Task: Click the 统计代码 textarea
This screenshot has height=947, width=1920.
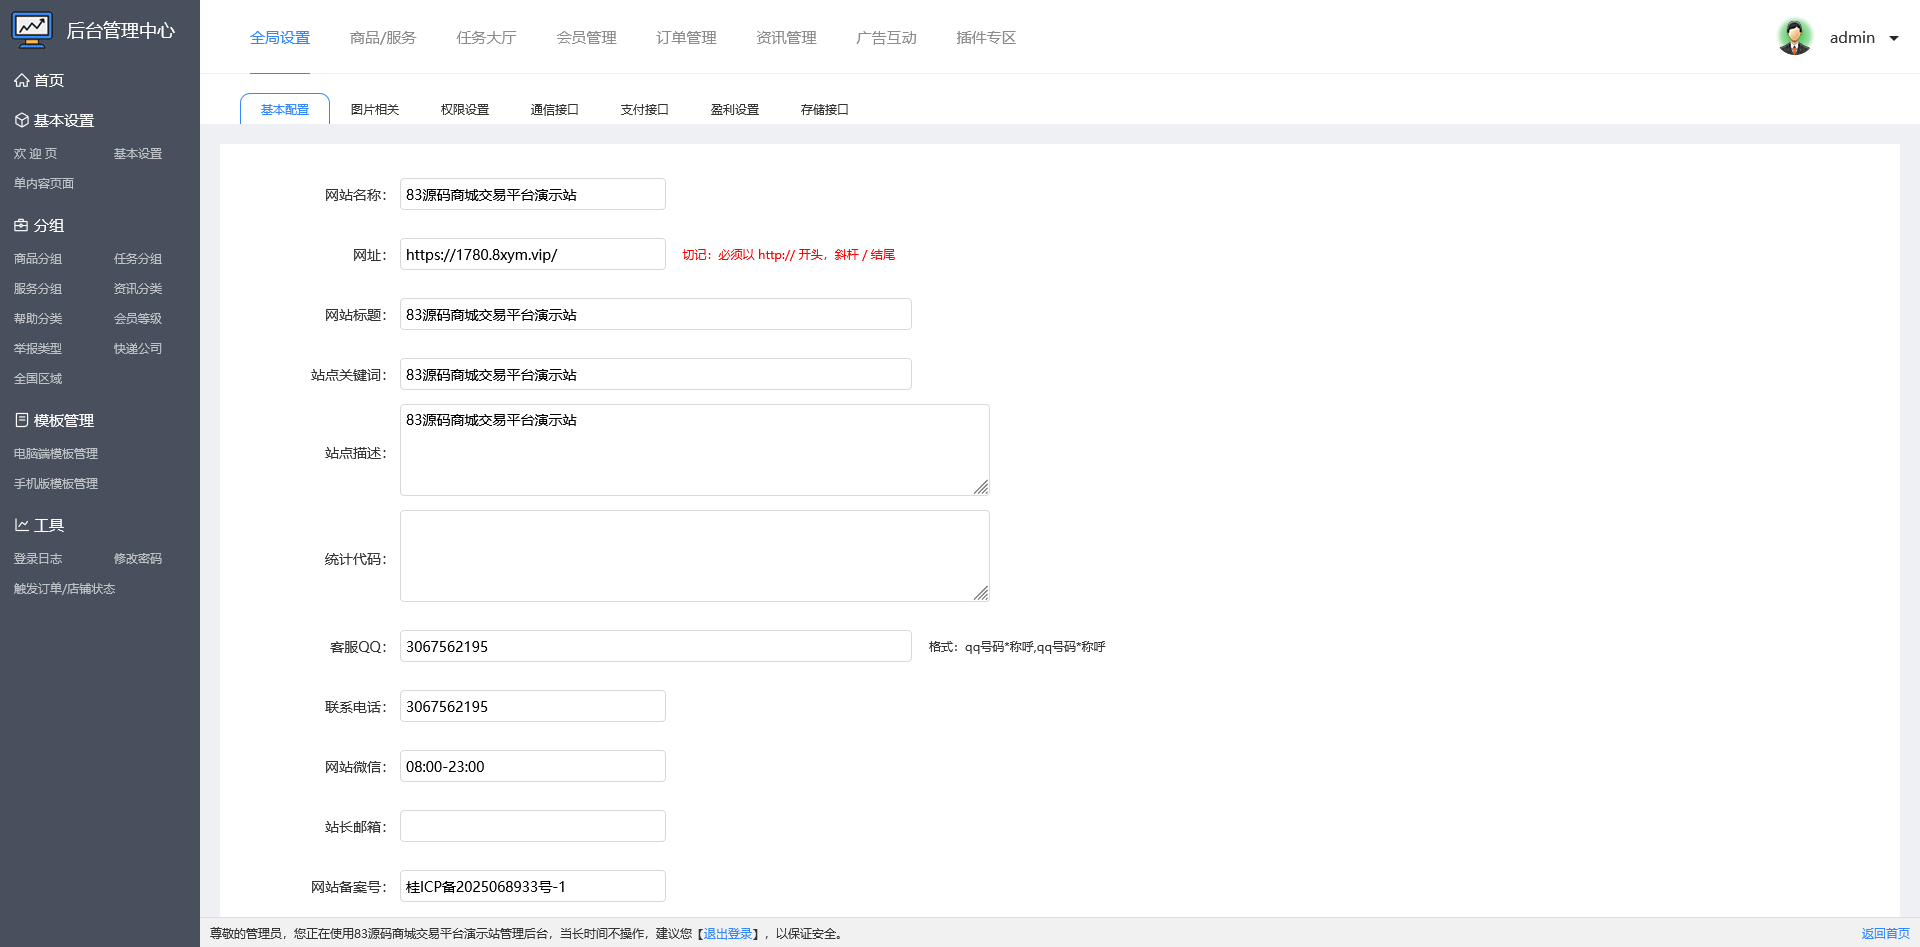Action: tap(695, 556)
